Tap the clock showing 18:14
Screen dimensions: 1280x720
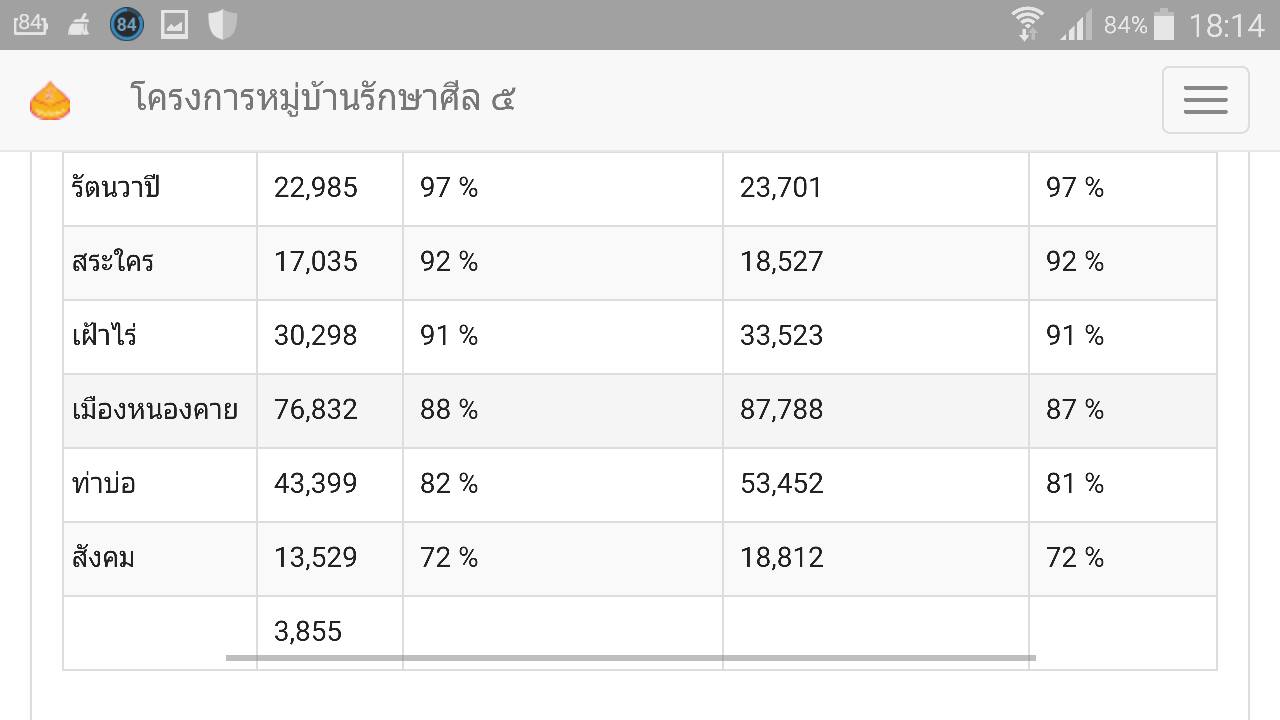click(x=1226, y=25)
